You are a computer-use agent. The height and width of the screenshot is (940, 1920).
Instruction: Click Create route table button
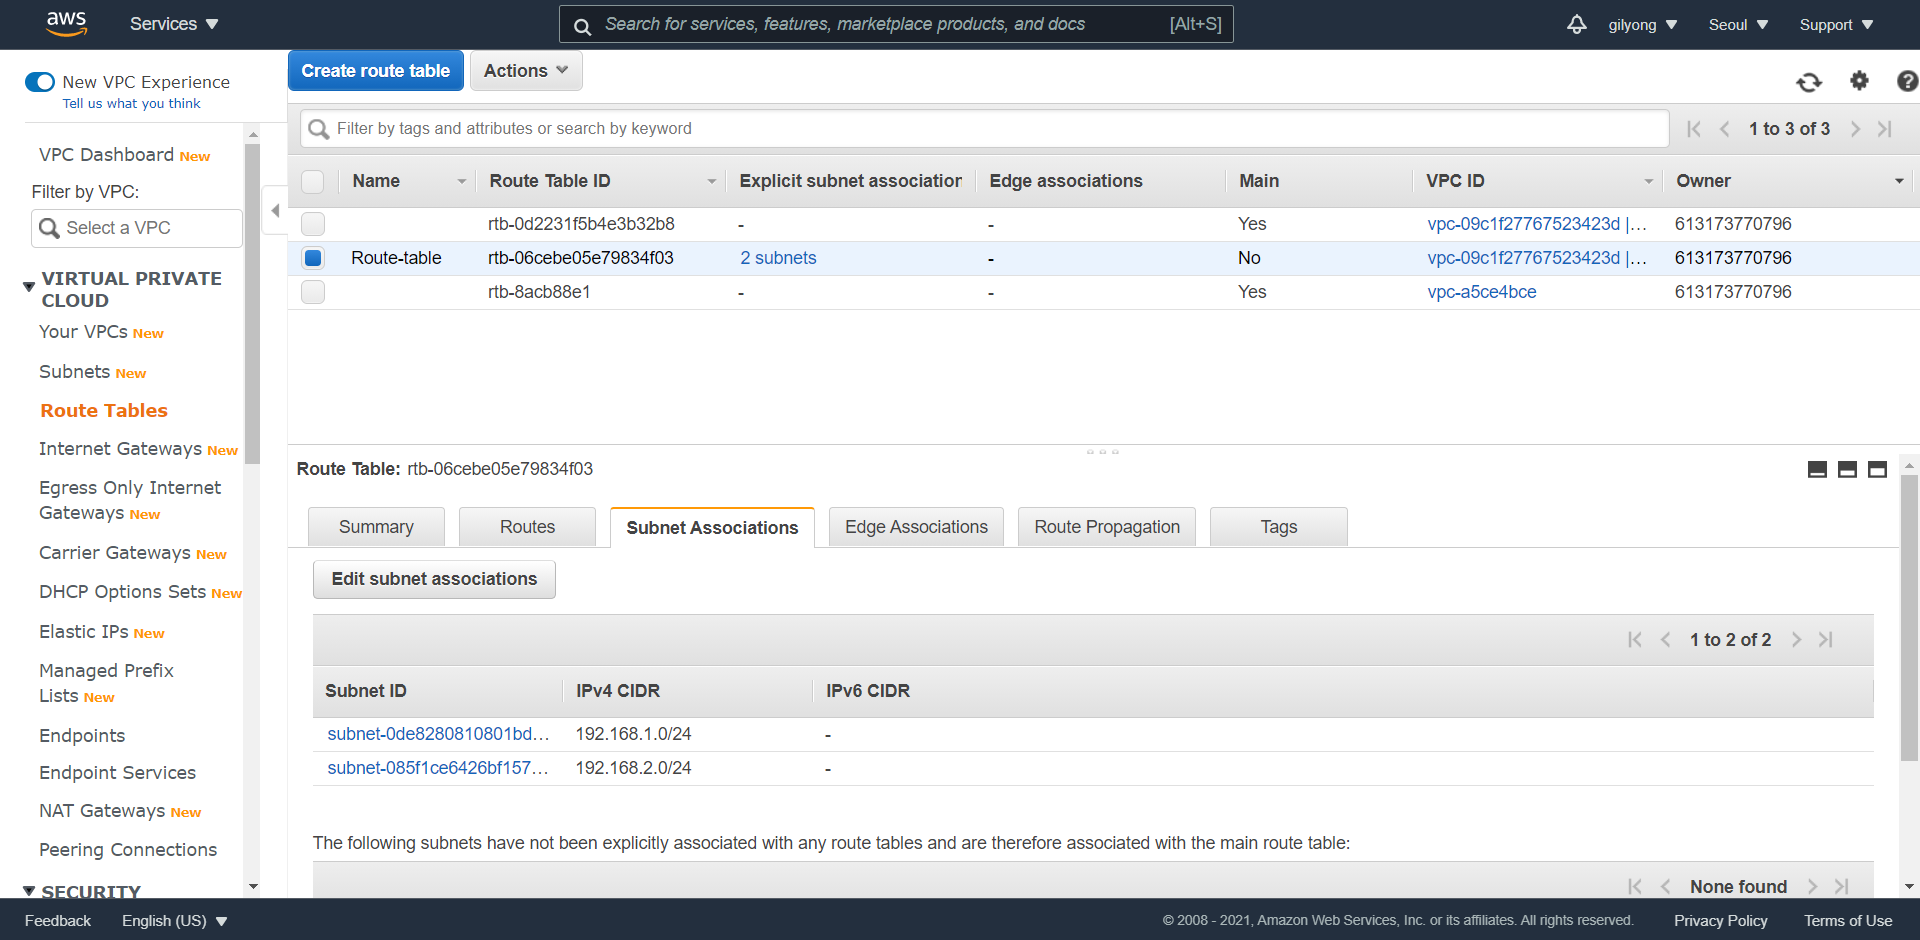click(x=376, y=71)
